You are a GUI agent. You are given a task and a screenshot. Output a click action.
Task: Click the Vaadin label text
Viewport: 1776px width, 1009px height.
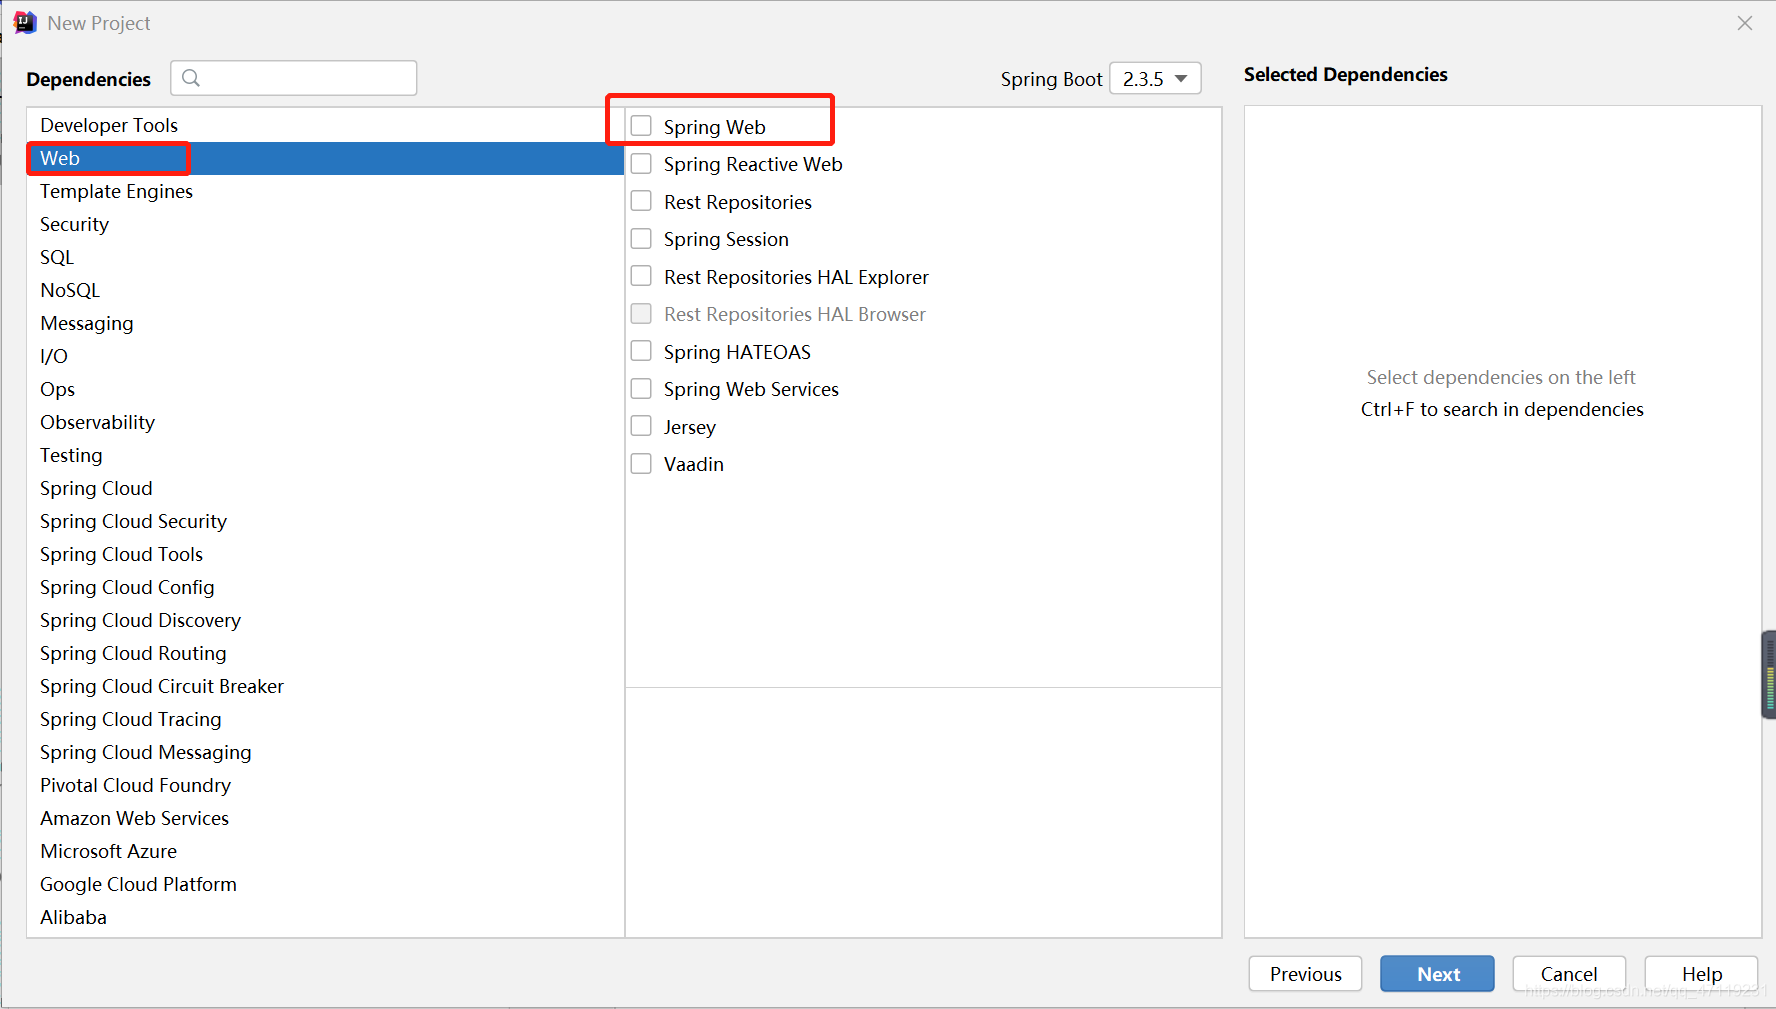coord(694,464)
